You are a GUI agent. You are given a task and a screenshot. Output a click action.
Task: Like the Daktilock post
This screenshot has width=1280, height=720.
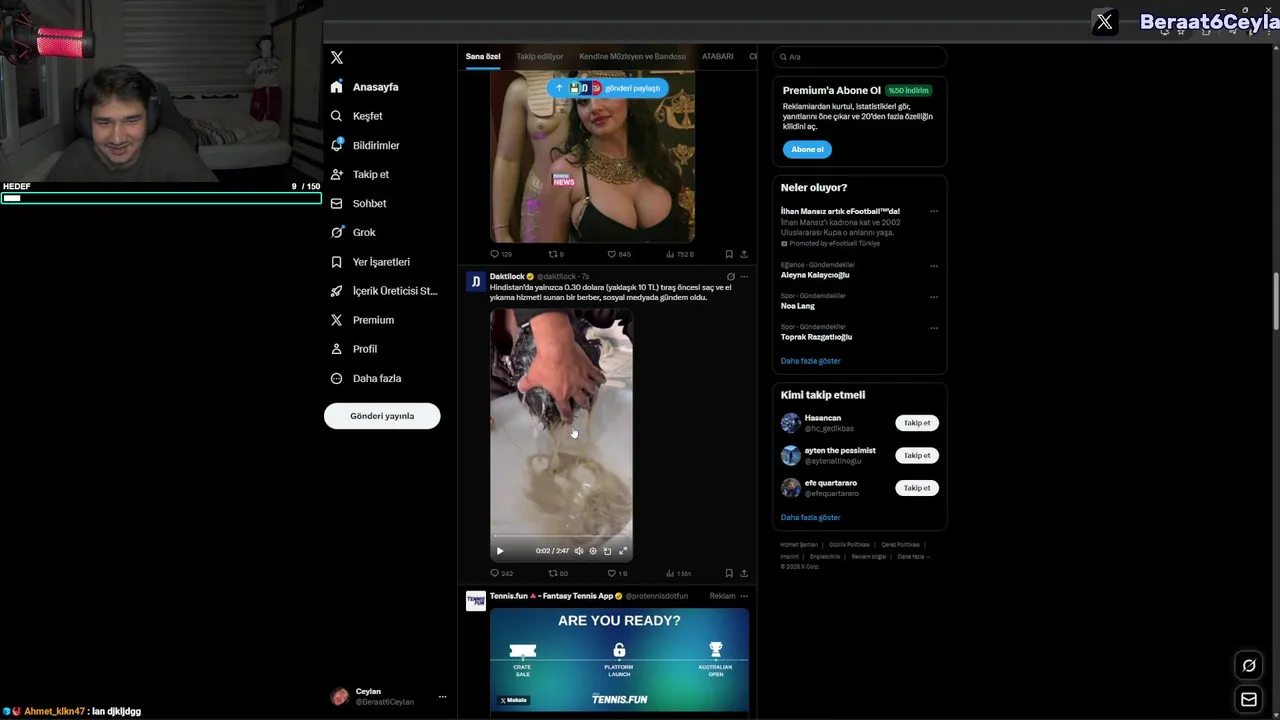pyautogui.click(x=617, y=574)
